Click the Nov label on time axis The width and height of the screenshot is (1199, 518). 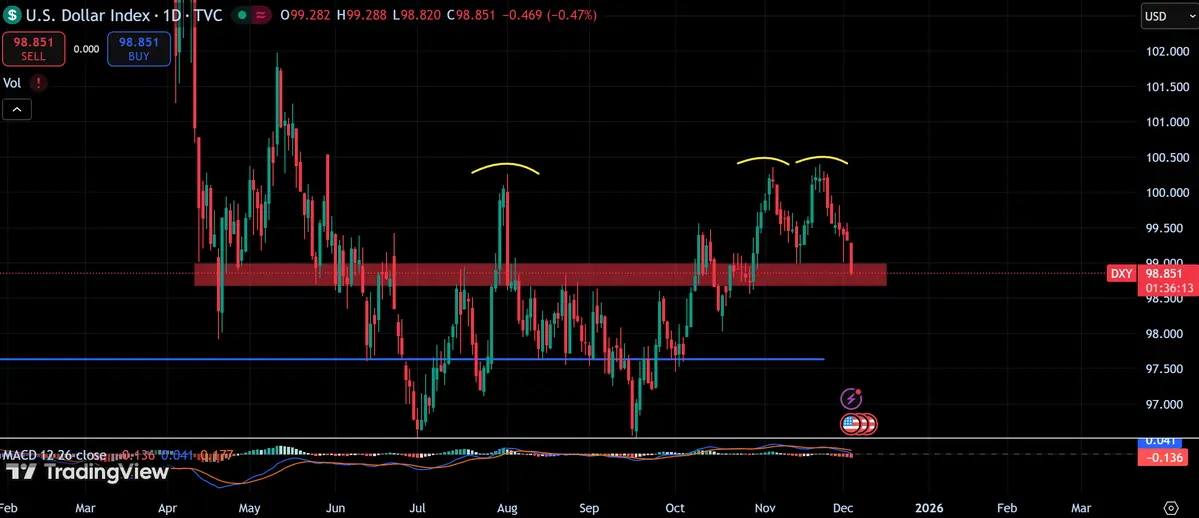[x=764, y=507]
